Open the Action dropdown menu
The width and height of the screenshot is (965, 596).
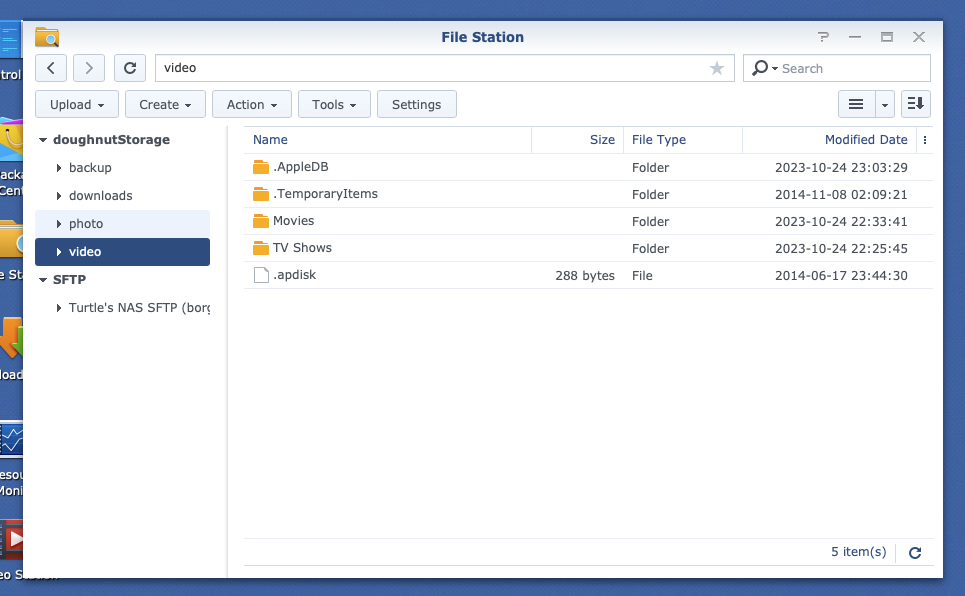[252, 104]
